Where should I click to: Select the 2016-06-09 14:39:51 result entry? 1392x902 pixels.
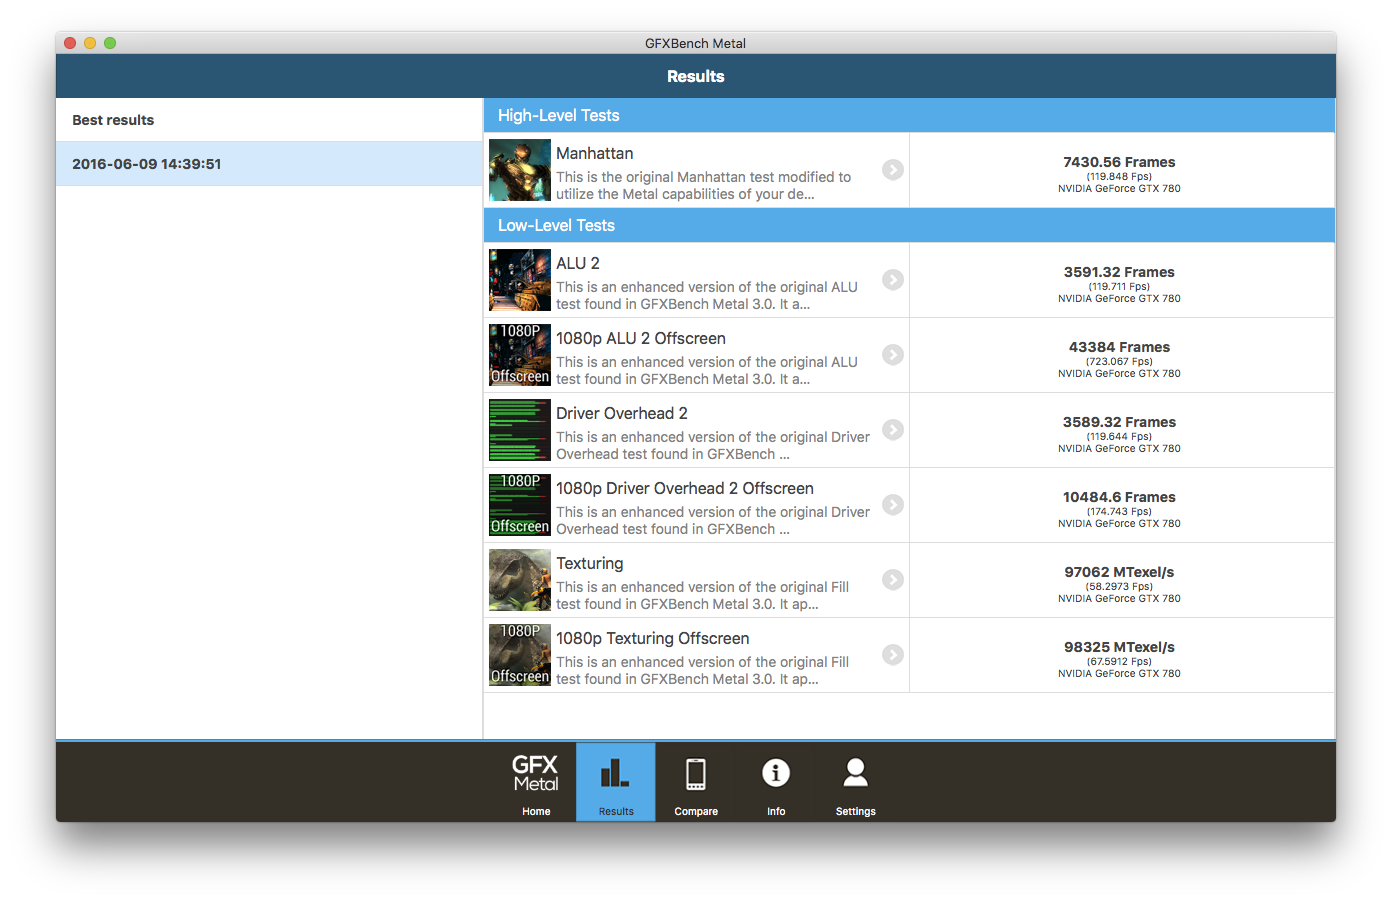(269, 164)
